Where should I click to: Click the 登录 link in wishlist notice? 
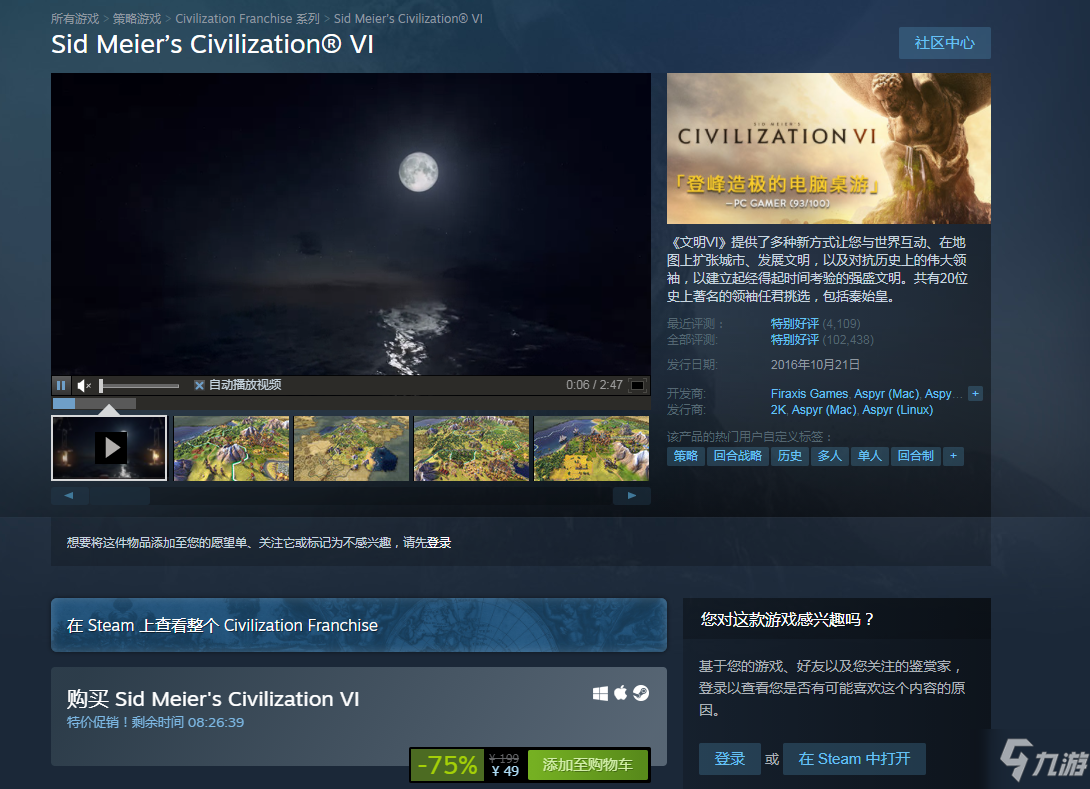[439, 543]
